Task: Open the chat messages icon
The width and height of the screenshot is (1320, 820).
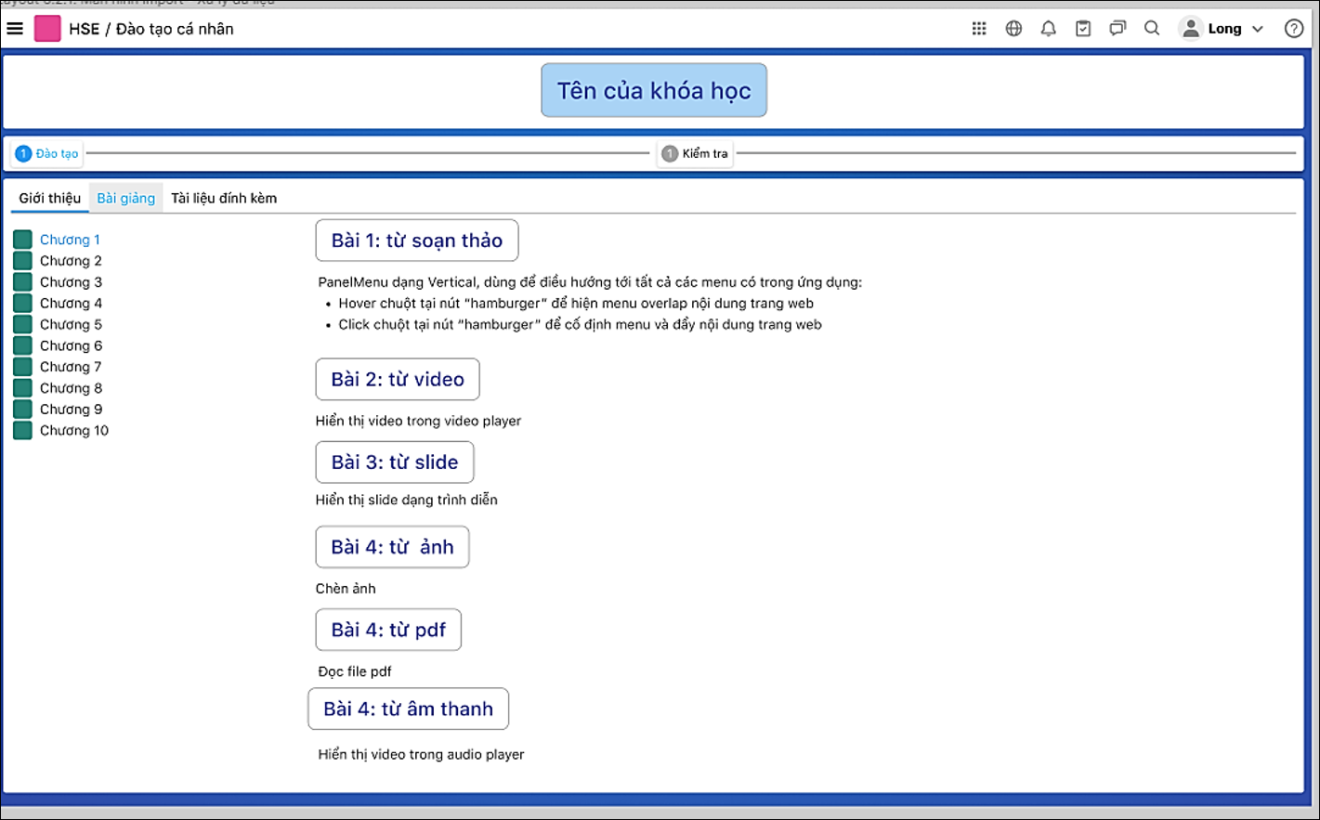Action: pyautogui.click(x=1117, y=29)
